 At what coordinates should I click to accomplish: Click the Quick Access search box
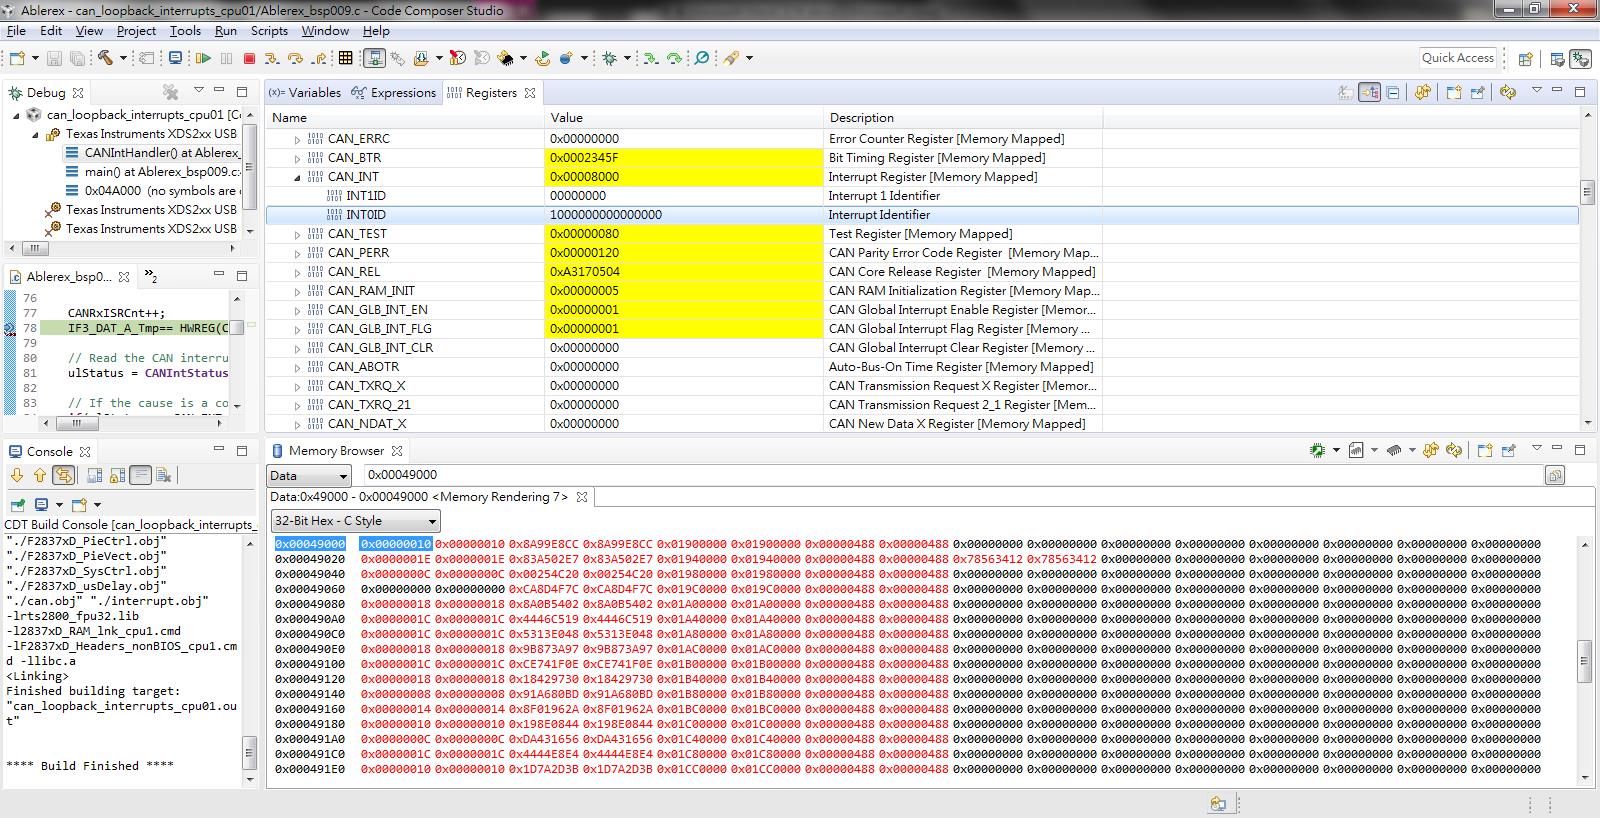coord(1457,58)
